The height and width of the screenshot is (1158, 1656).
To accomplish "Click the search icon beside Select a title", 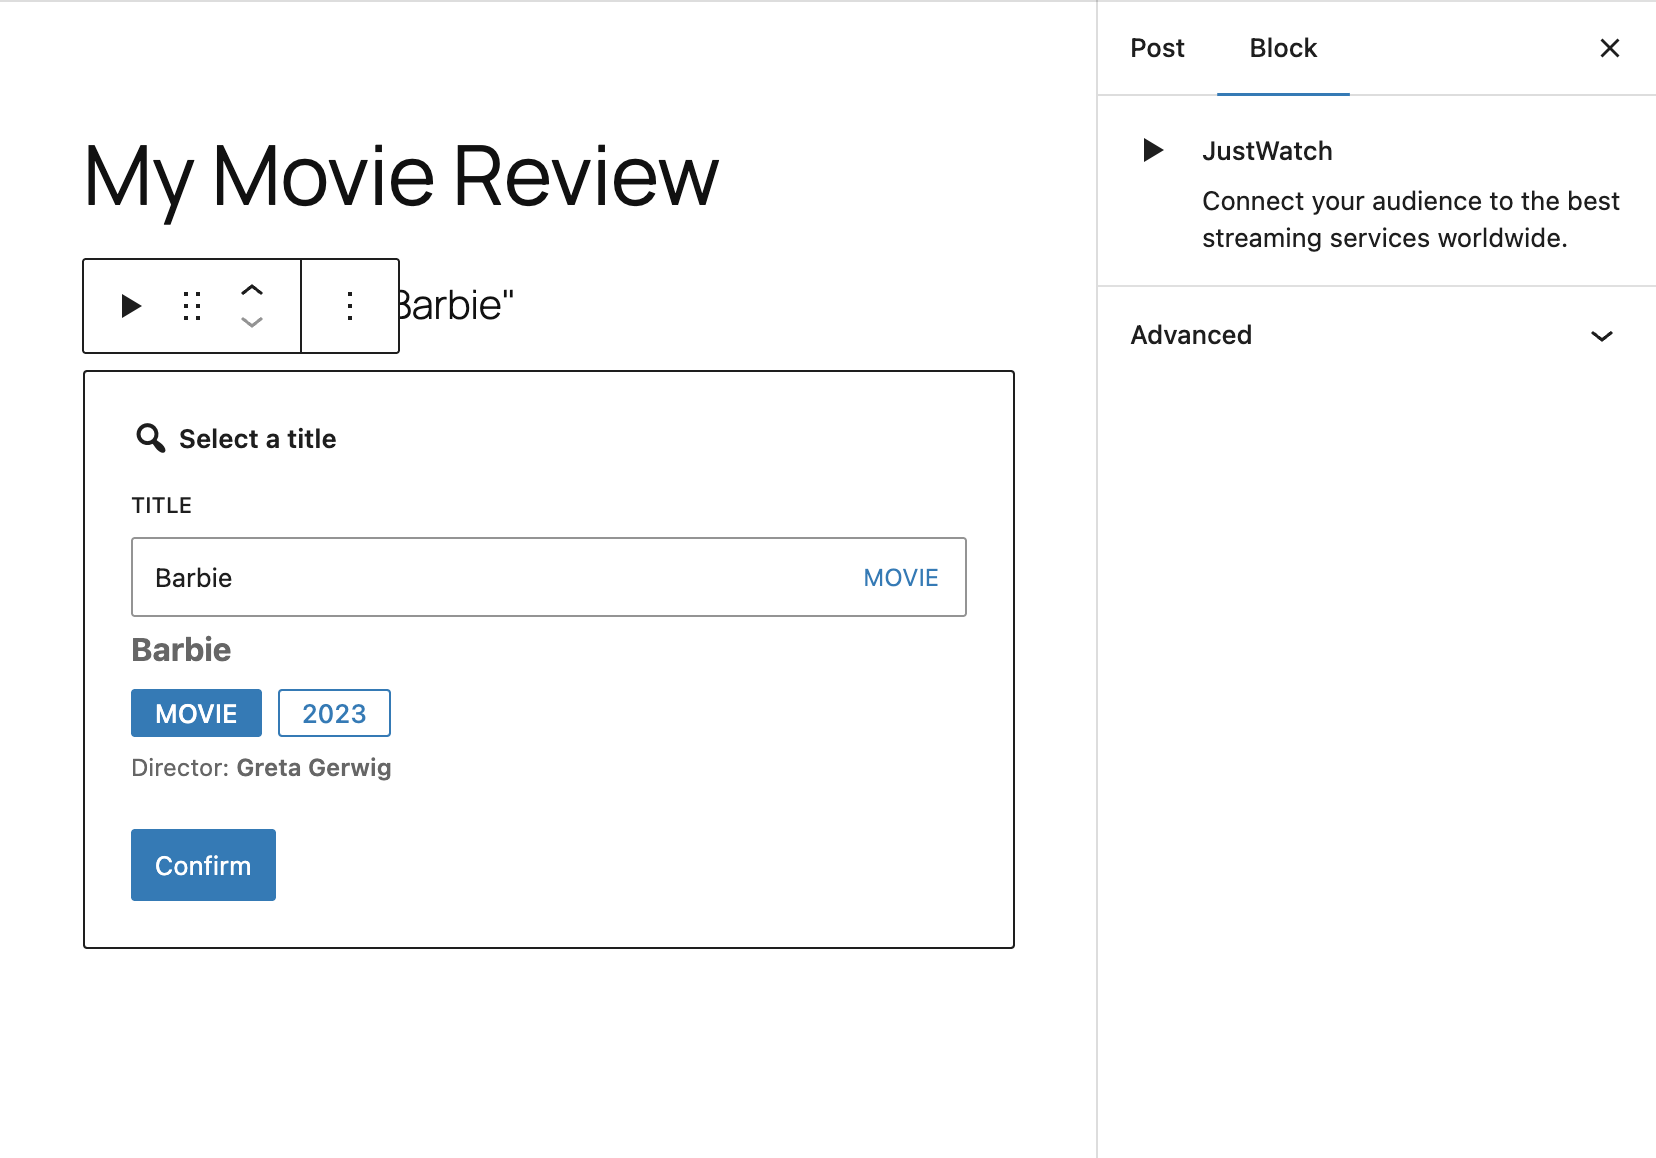I will pyautogui.click(x=149, y=438).
